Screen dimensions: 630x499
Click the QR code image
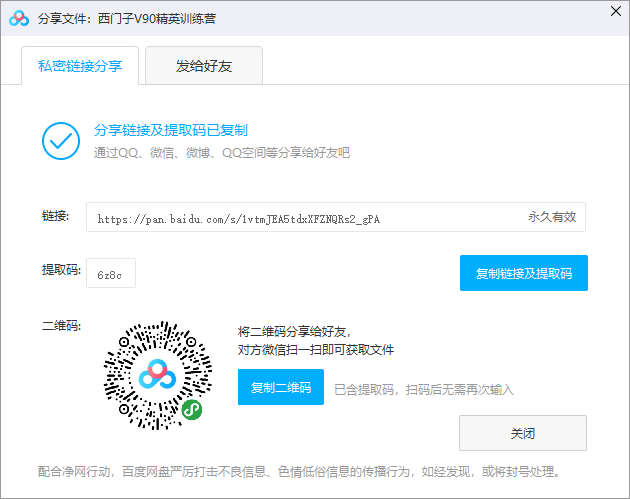click(x=130, y=350)
